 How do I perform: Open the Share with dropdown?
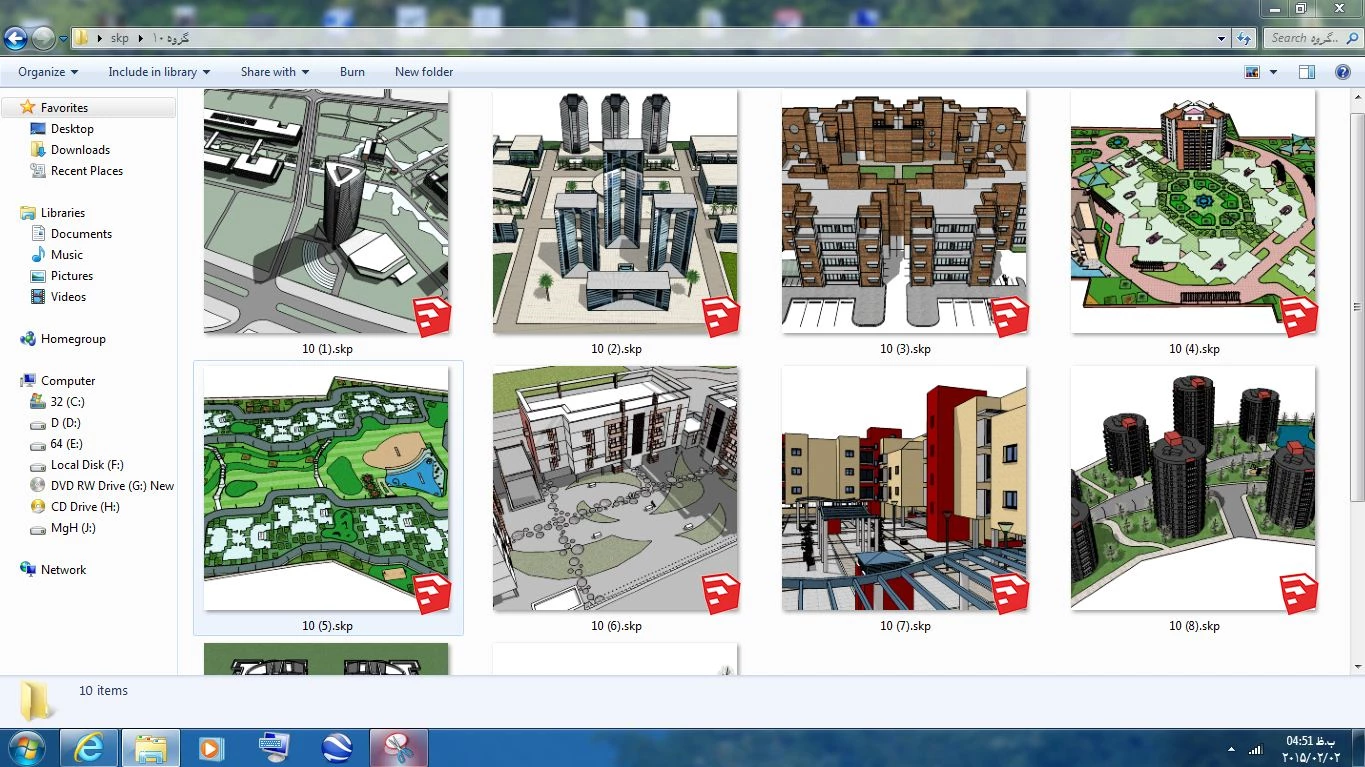pos(275,72)
